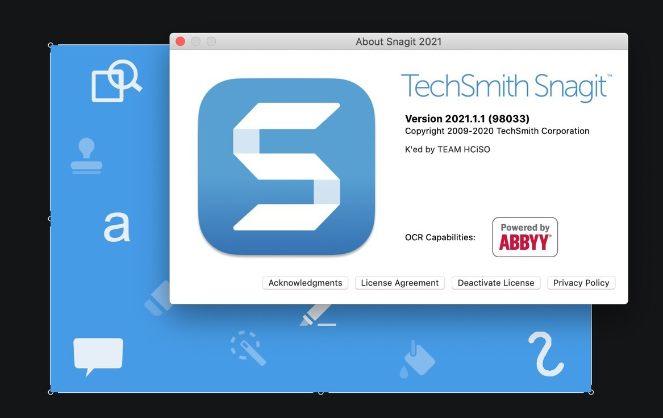
Task: Click the speech bubble callout icon
Action: [98, 356]
